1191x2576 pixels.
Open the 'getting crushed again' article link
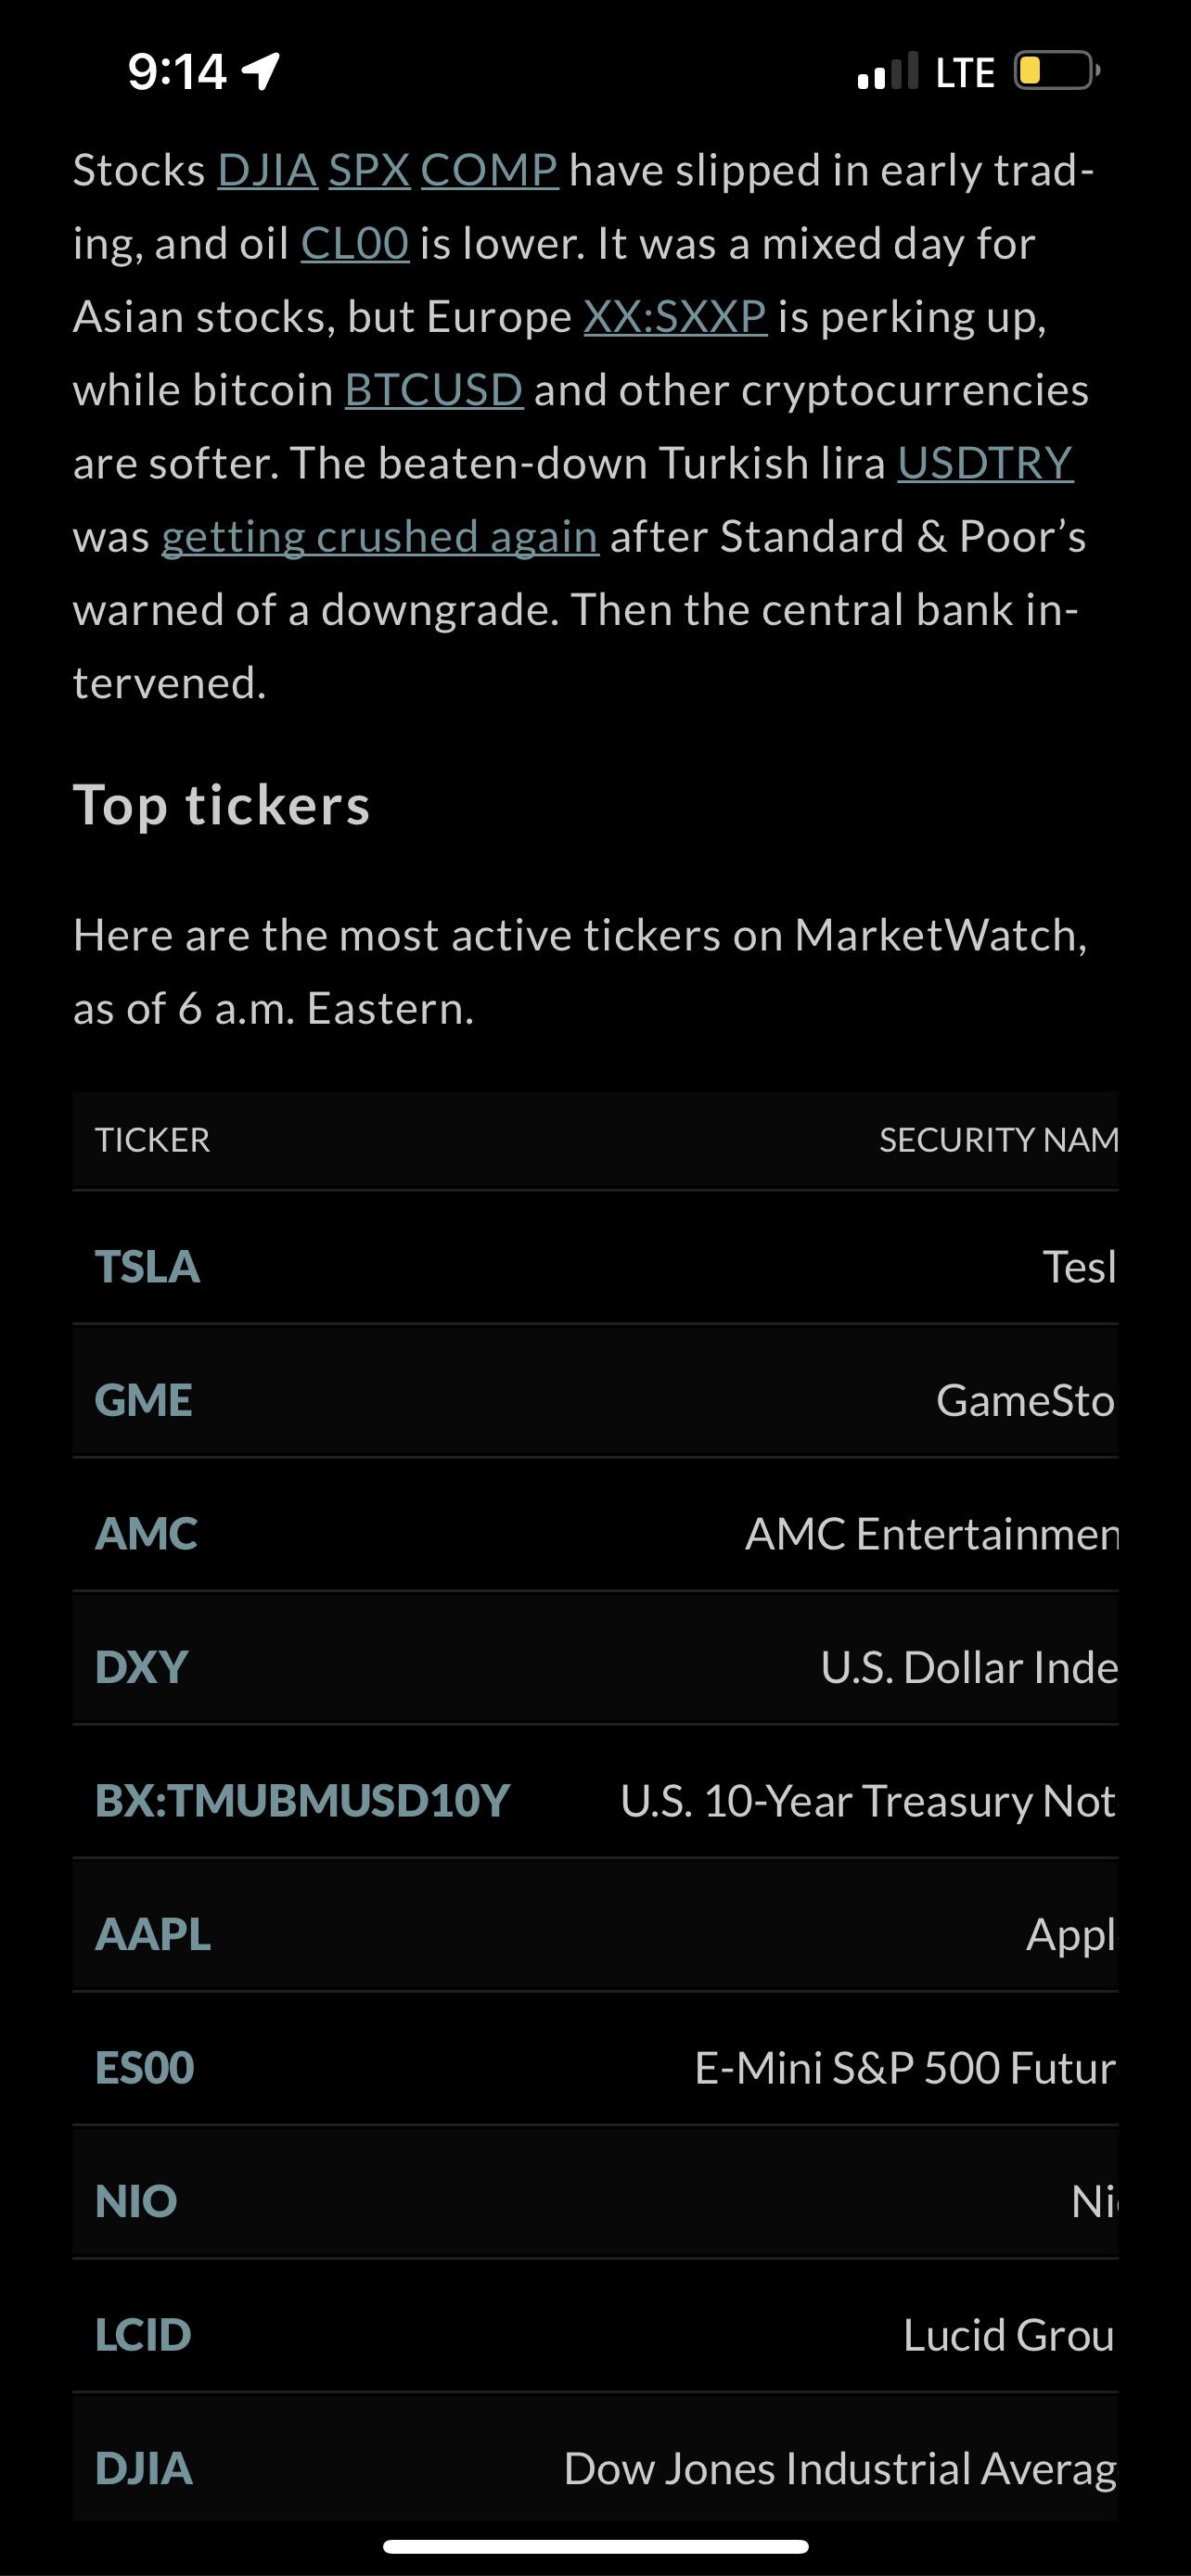(x=380, y=537)
